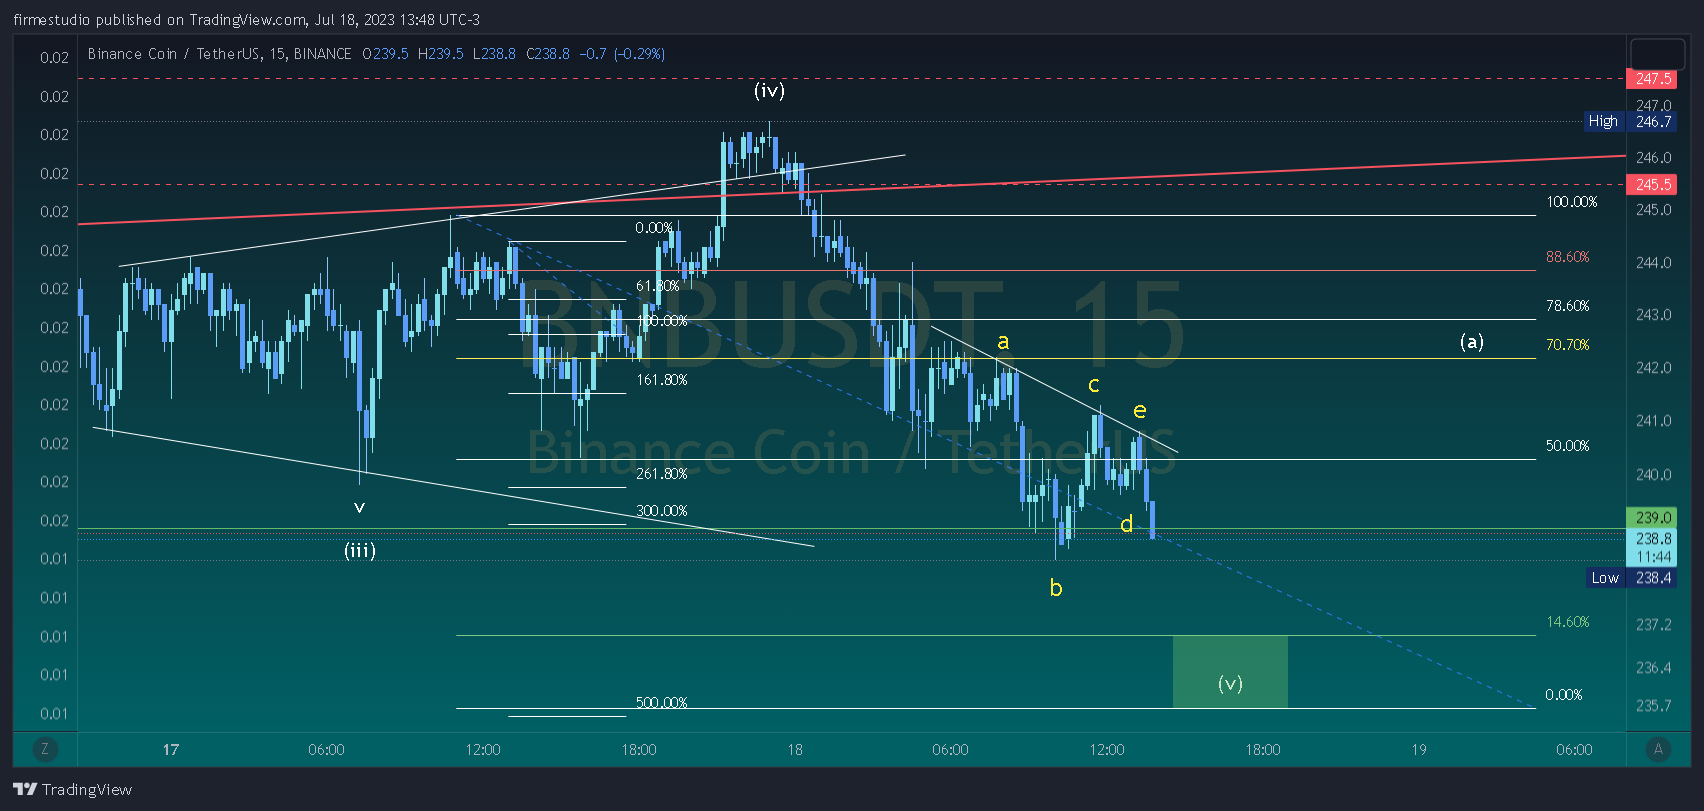The width and height of the screenshot is (1704, 811).
Task: Click the 19 date marker on the time axis
Action: click(x=1419, y=750)
